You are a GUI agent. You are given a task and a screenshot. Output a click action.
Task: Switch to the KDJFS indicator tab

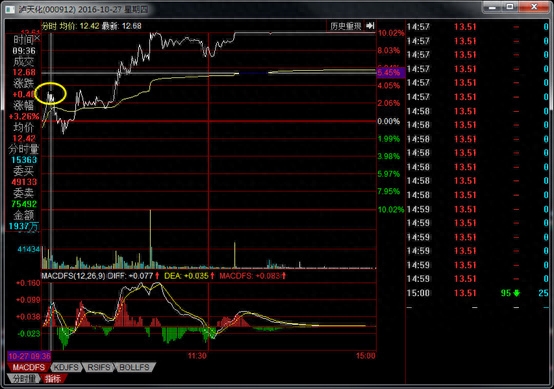point(66,367)
